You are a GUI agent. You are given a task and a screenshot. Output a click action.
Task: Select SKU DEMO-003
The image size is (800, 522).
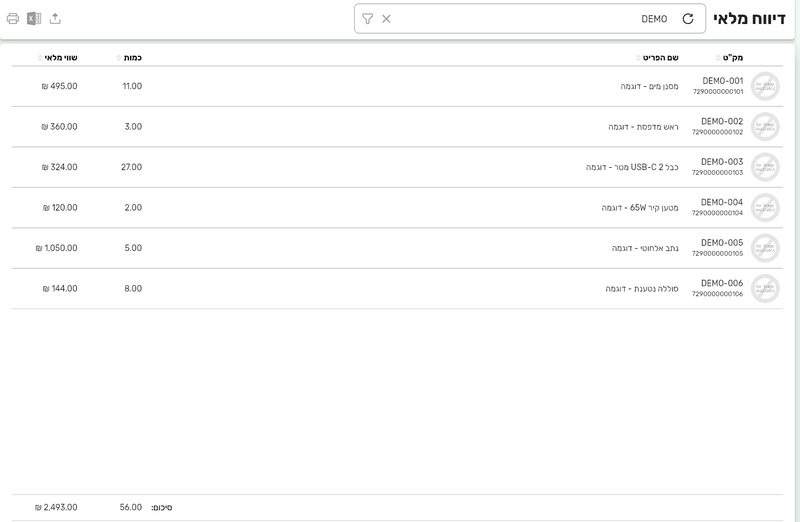[x=722, y=162]
